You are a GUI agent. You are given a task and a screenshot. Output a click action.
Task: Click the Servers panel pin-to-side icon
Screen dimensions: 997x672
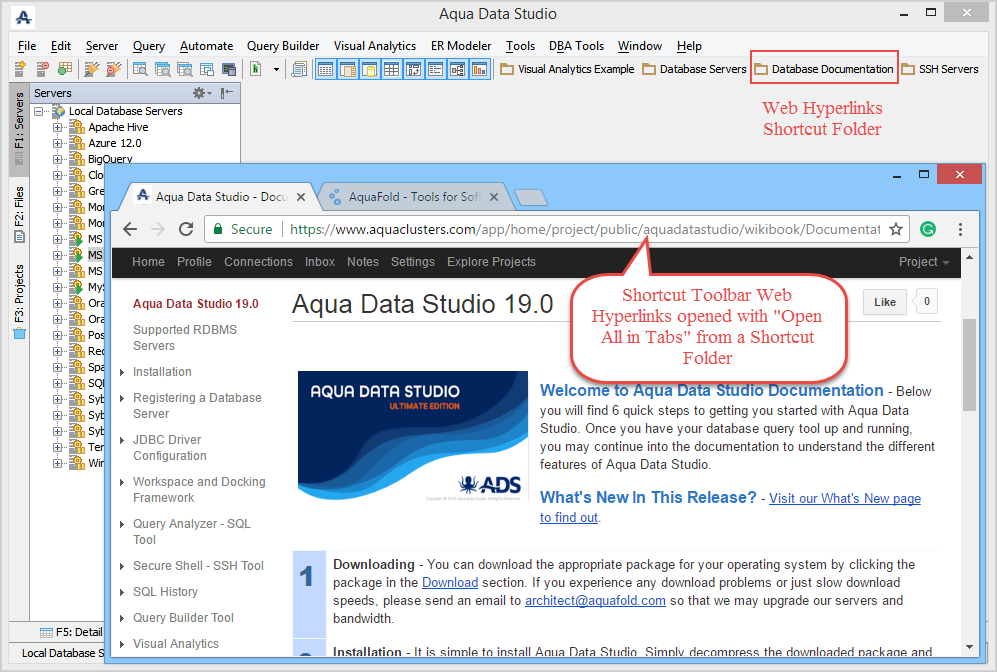click(227, 93)
